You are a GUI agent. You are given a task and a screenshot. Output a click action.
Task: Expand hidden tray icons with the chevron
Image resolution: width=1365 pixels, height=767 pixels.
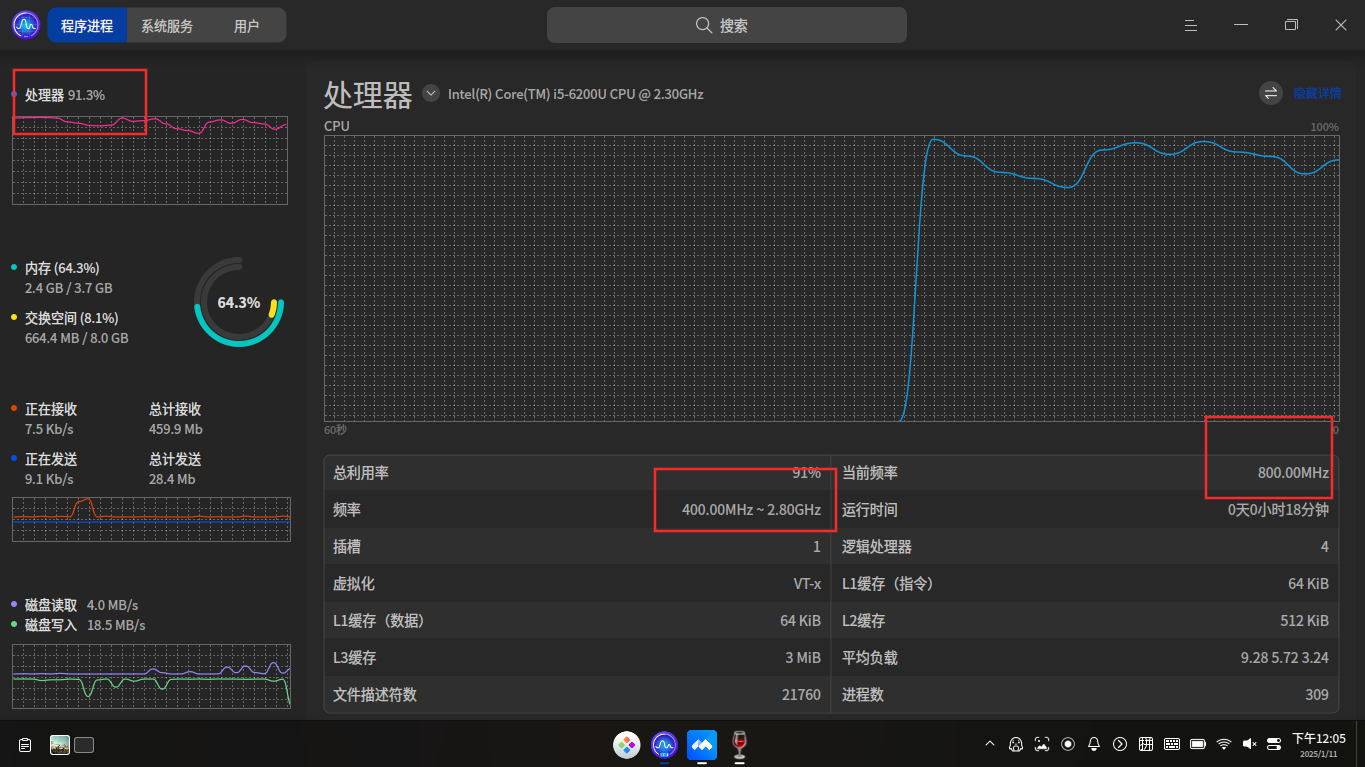(x=990, y=744)
